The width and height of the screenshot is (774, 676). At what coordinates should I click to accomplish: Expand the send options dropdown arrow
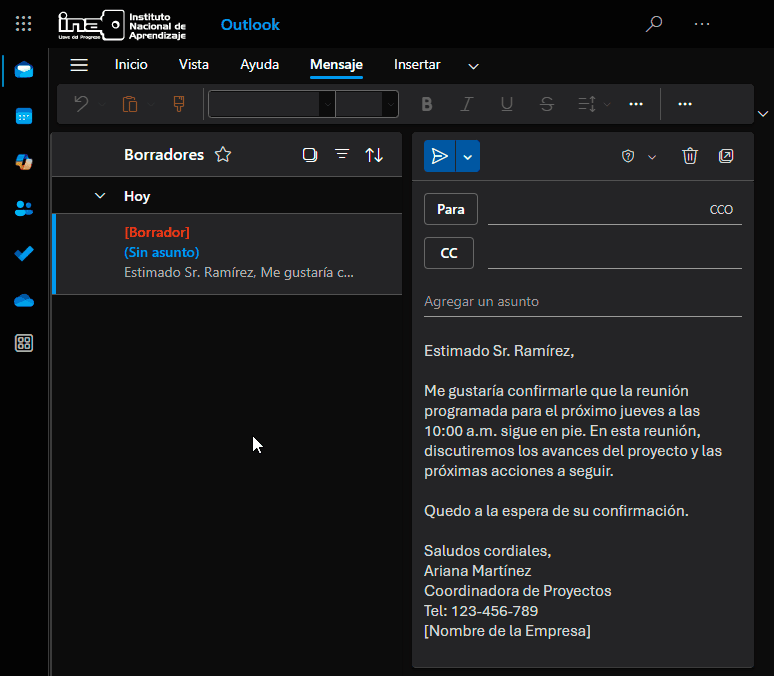(468, 156)
